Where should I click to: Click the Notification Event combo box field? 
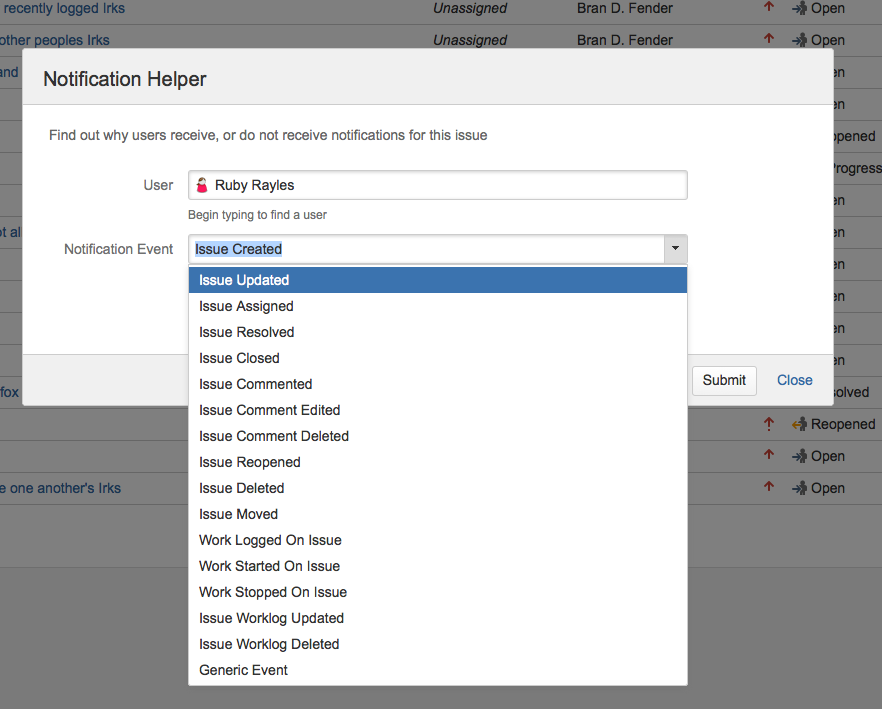[426, 249]
